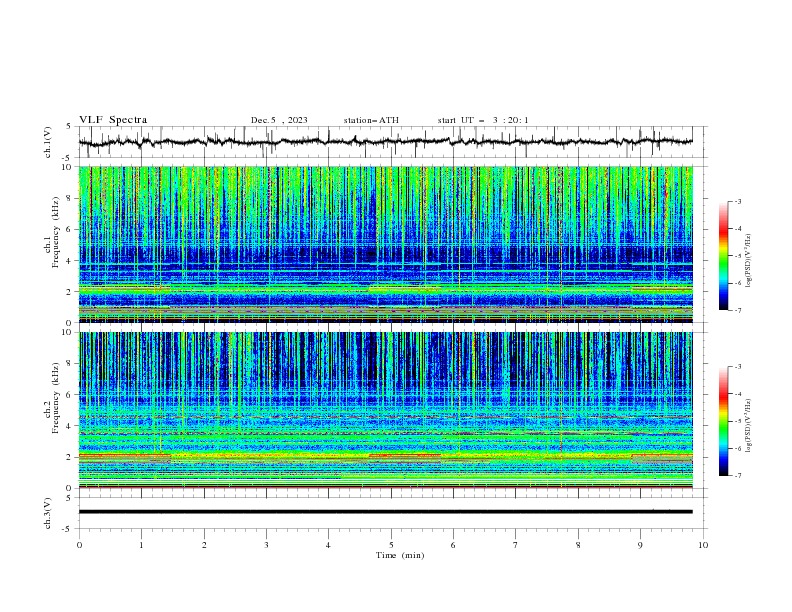Click the "8" frequency tick of ch.1 spectrogram

(70, 198)
